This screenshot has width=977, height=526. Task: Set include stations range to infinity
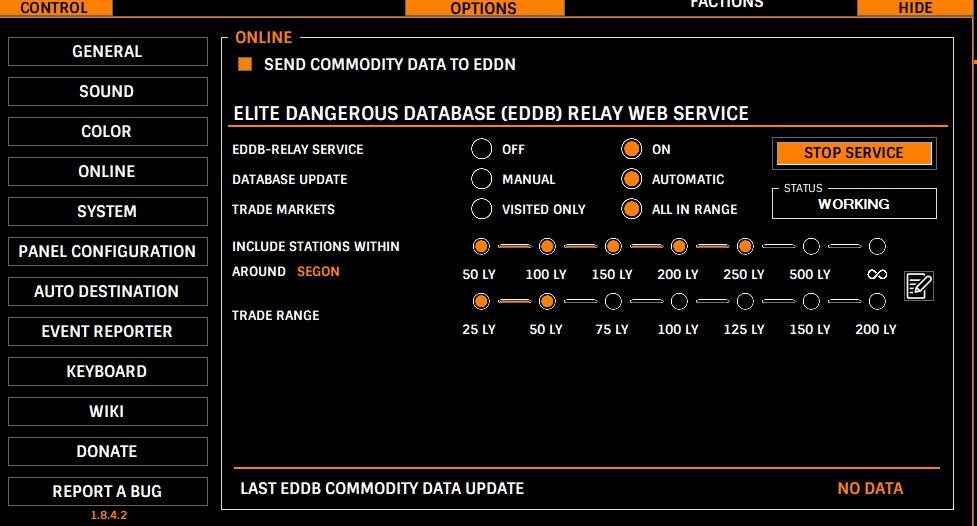point(877,246)
